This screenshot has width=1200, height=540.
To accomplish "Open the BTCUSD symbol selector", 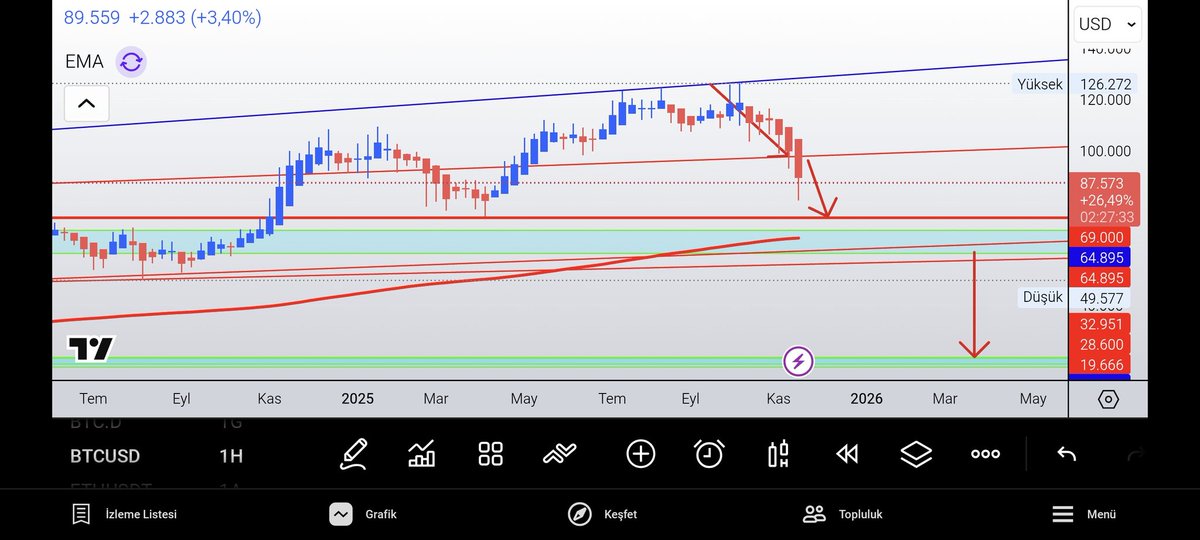I will [105, 456].
